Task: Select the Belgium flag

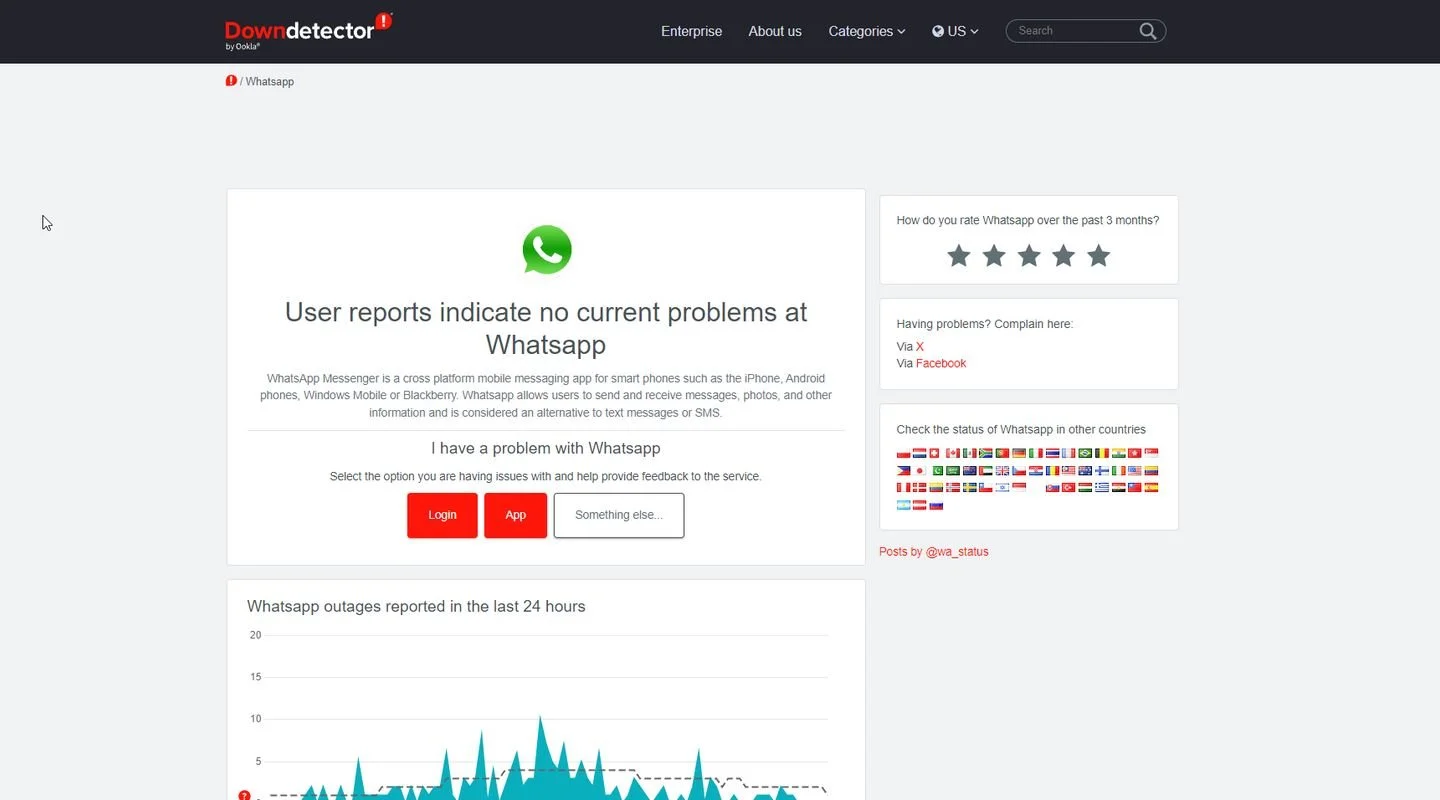Action: point(1102,453)
